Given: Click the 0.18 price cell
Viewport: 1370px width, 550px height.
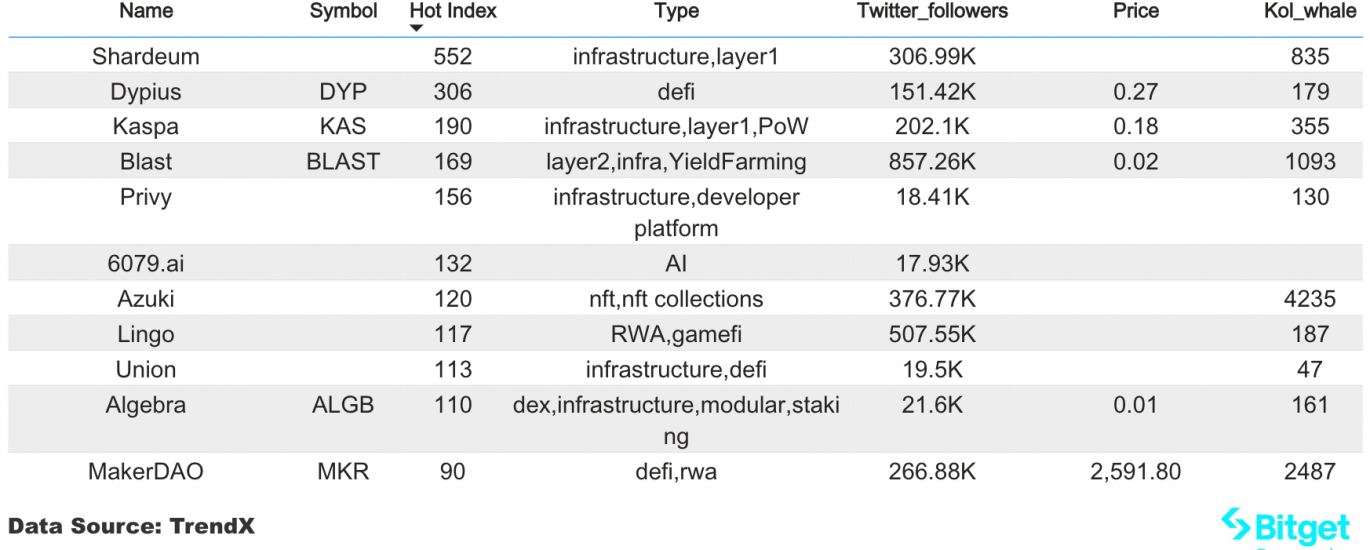Looking at the screenshot, I should [1136, 127].
